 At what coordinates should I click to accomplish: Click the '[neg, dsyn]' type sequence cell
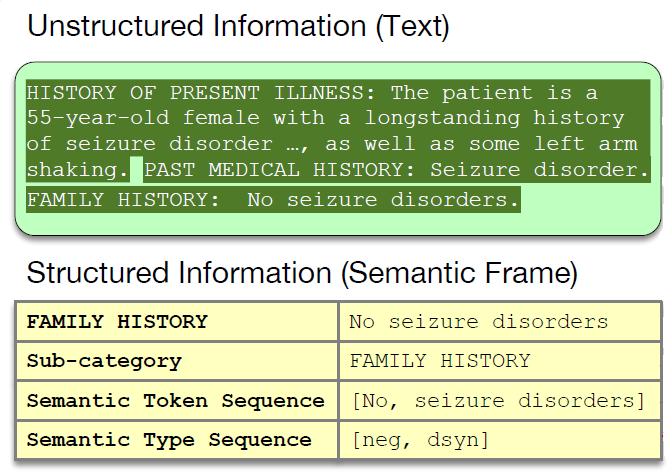(x=419, y=440)
